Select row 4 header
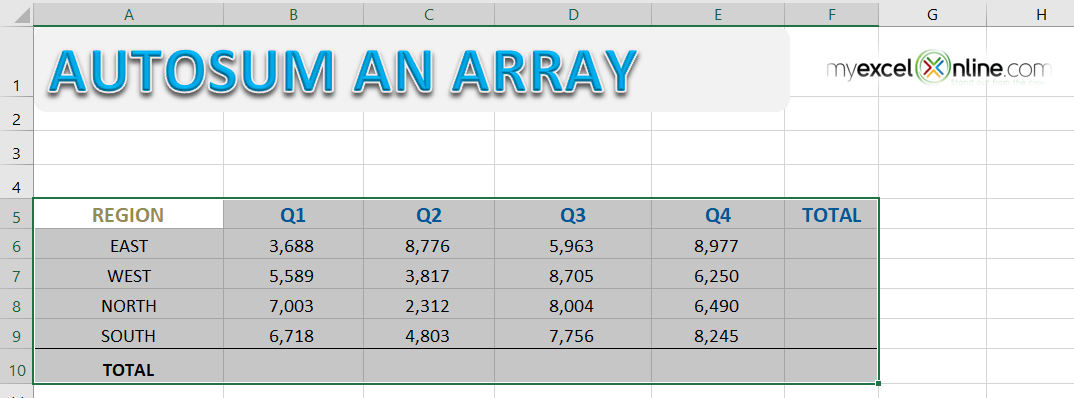The height and width of the screenshot is (398, 1074). (16, 182)
